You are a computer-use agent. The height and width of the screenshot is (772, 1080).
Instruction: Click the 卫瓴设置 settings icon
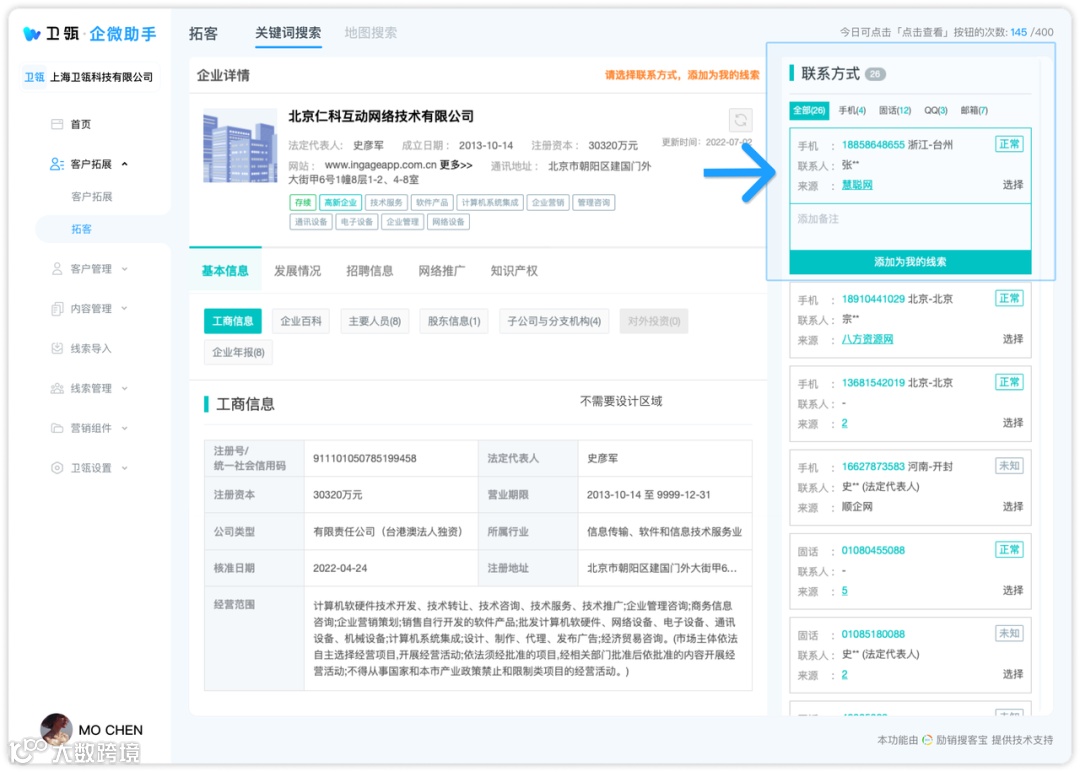click(57, 468)
